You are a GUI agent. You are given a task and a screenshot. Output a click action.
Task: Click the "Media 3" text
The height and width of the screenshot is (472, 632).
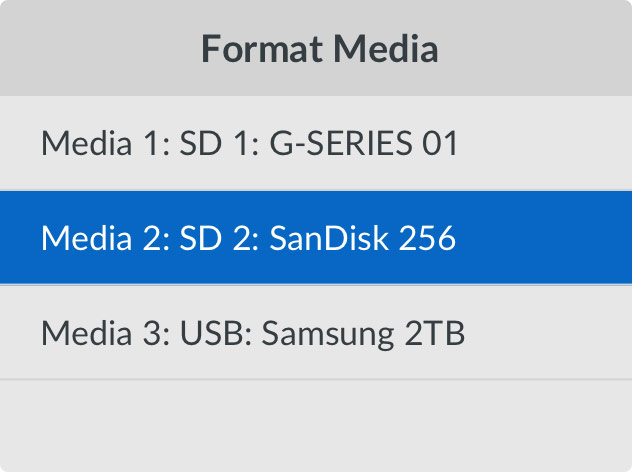tap(98, 332)
